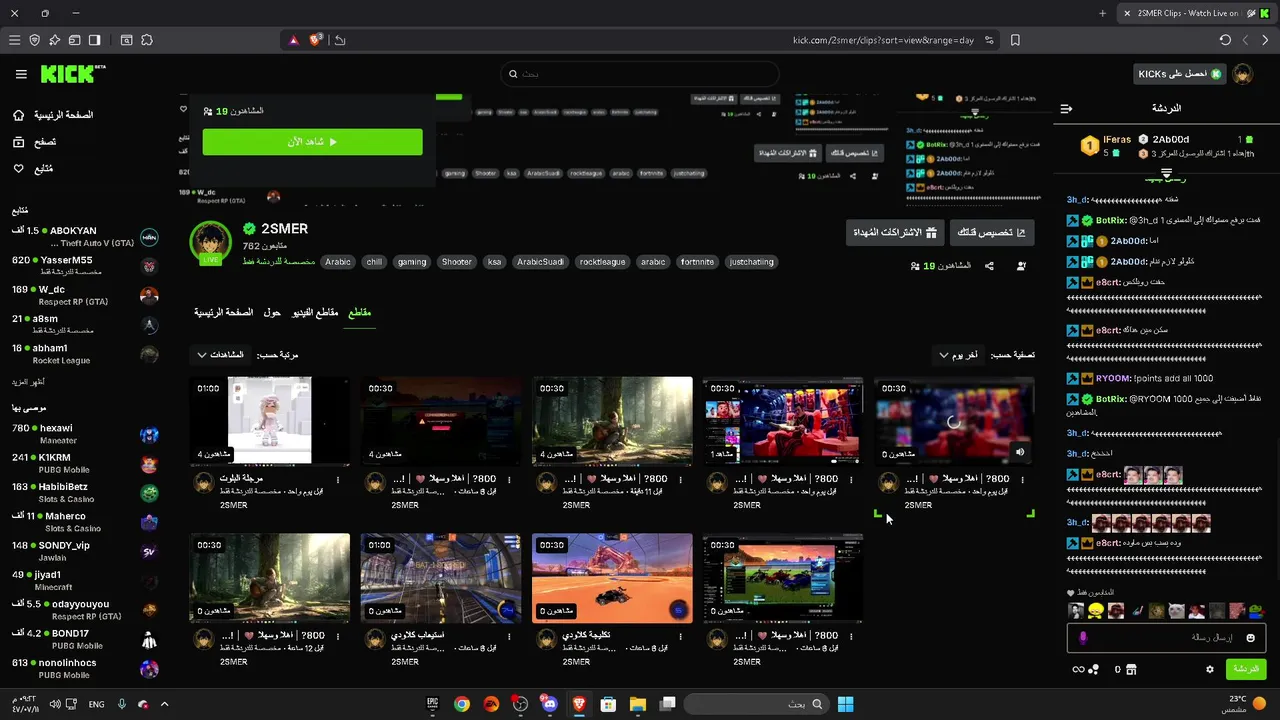This screenshot has height=720, width=1280.
Task: Open File Explorer from the taskbar
Action: pos(638,704)
